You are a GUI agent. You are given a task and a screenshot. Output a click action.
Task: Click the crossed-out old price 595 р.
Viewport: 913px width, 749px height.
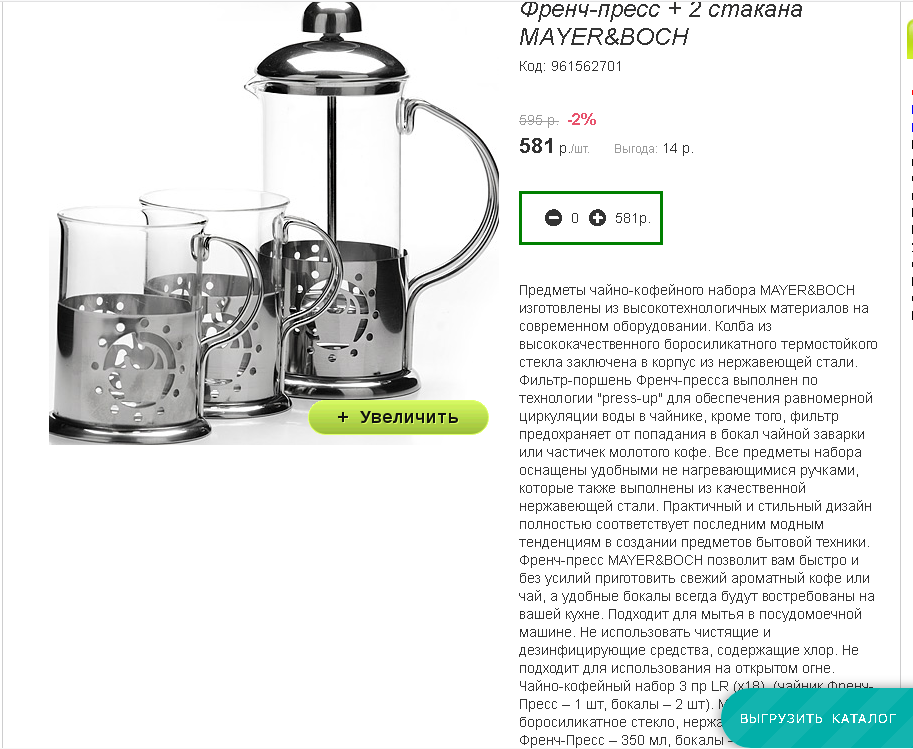coord(539,121)
